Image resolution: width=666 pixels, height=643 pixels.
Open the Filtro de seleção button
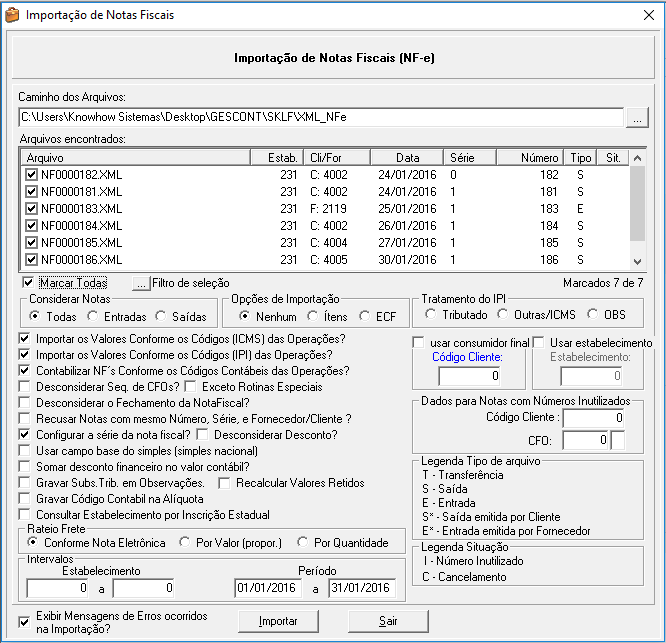click(141, 283)
